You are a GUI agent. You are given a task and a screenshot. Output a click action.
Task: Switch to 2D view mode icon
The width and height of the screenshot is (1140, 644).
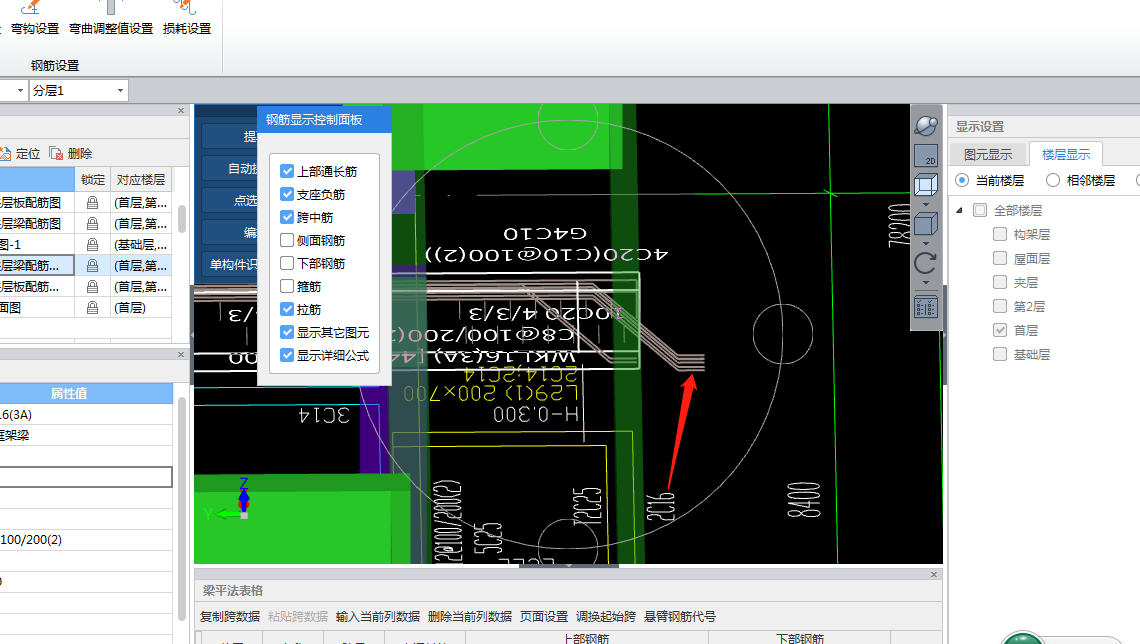pyautogui.click(x=926, y=155)
